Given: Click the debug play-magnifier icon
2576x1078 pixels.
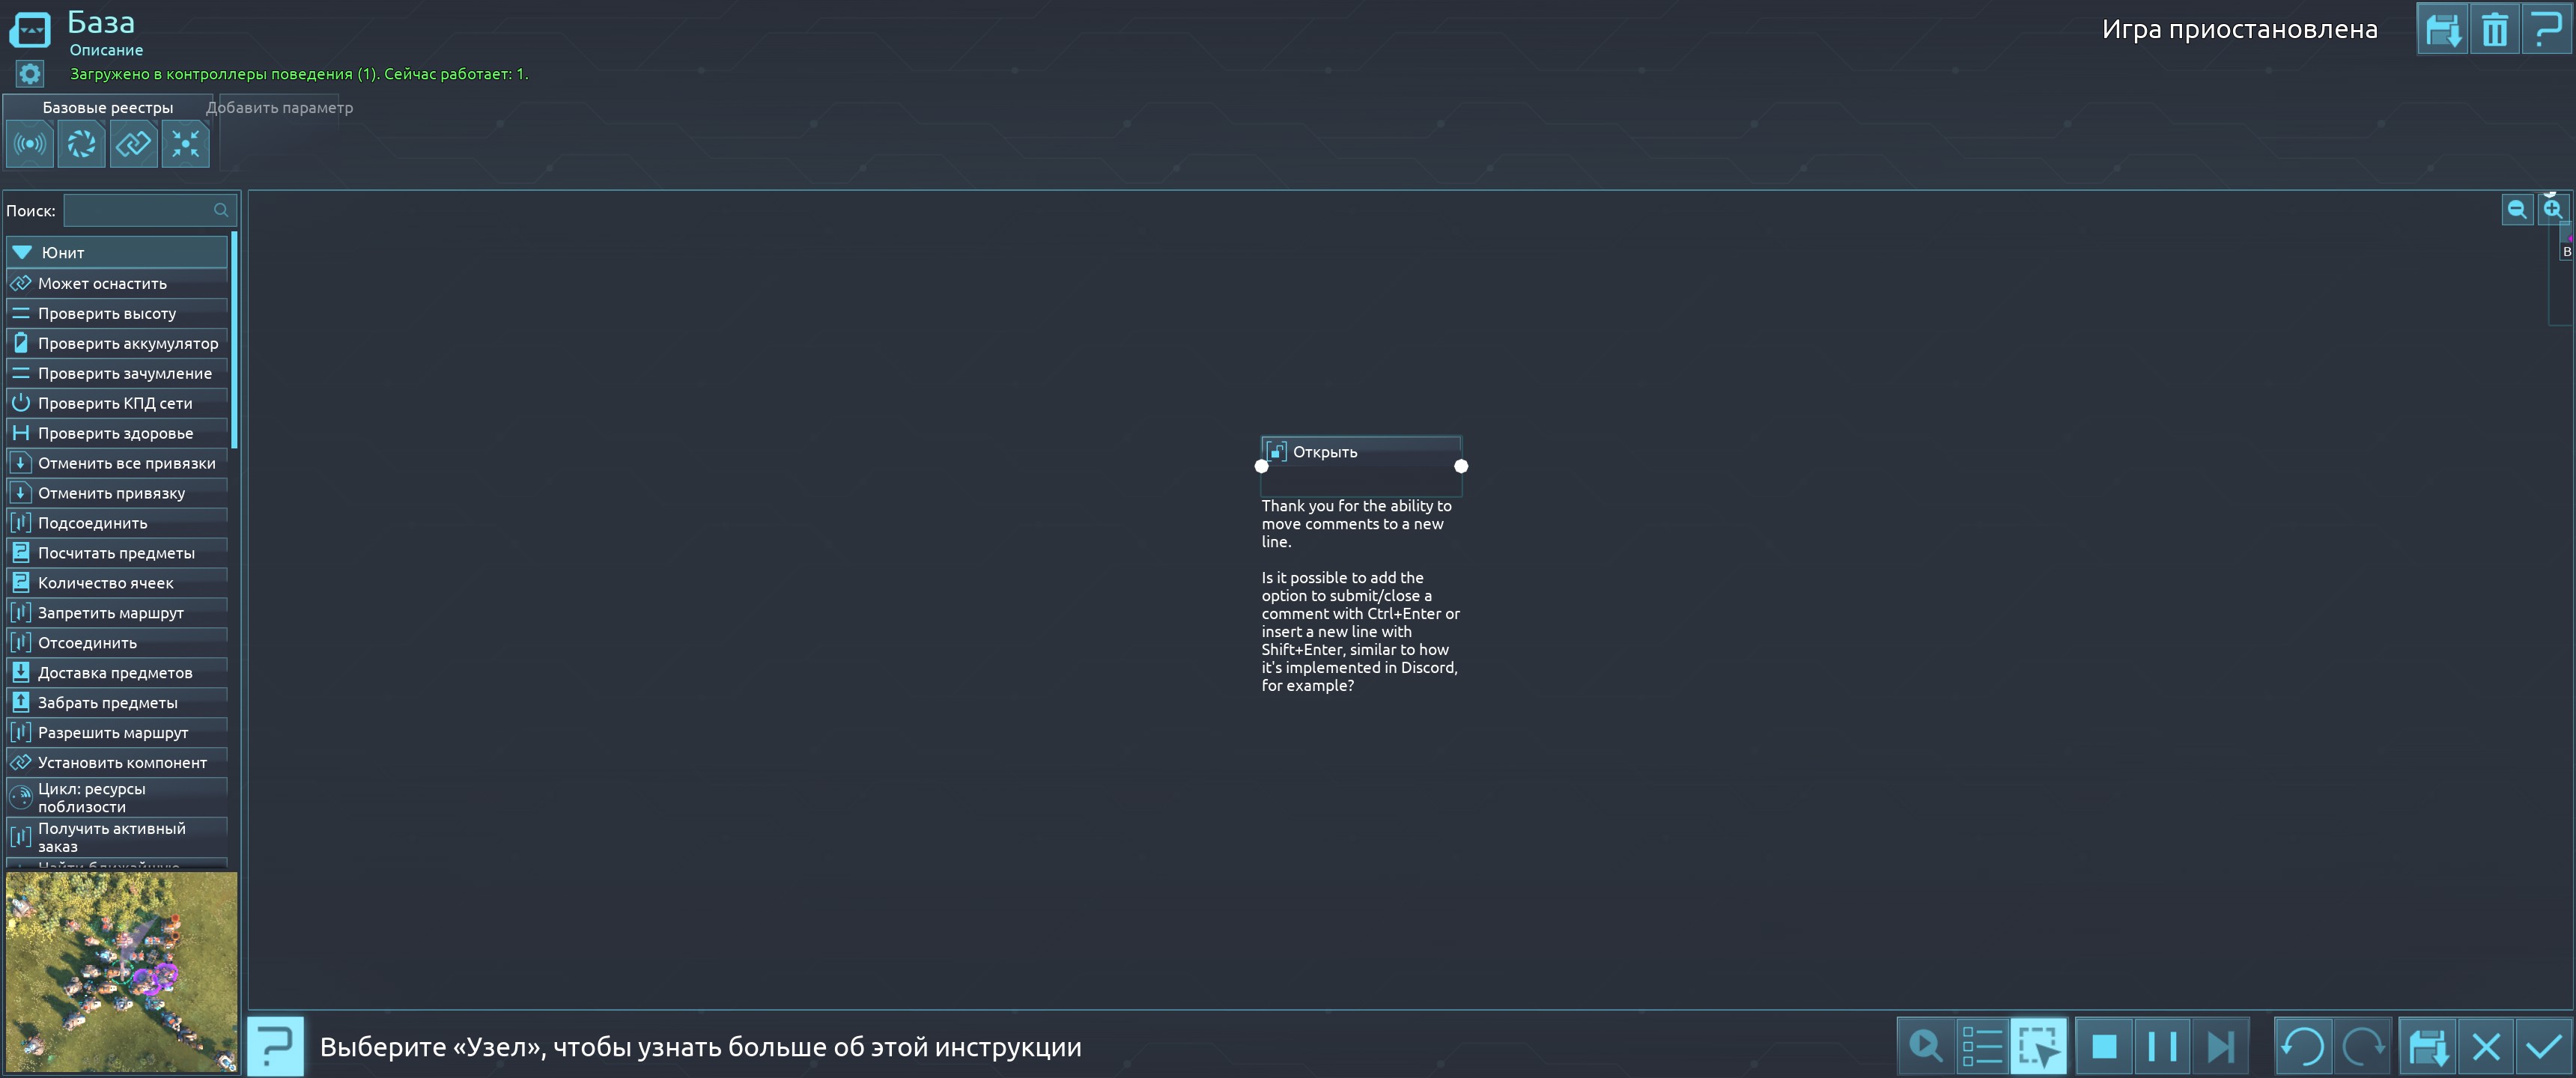Looking at the screenshot, I should pyautogui.click(x=1925, y=1047).
